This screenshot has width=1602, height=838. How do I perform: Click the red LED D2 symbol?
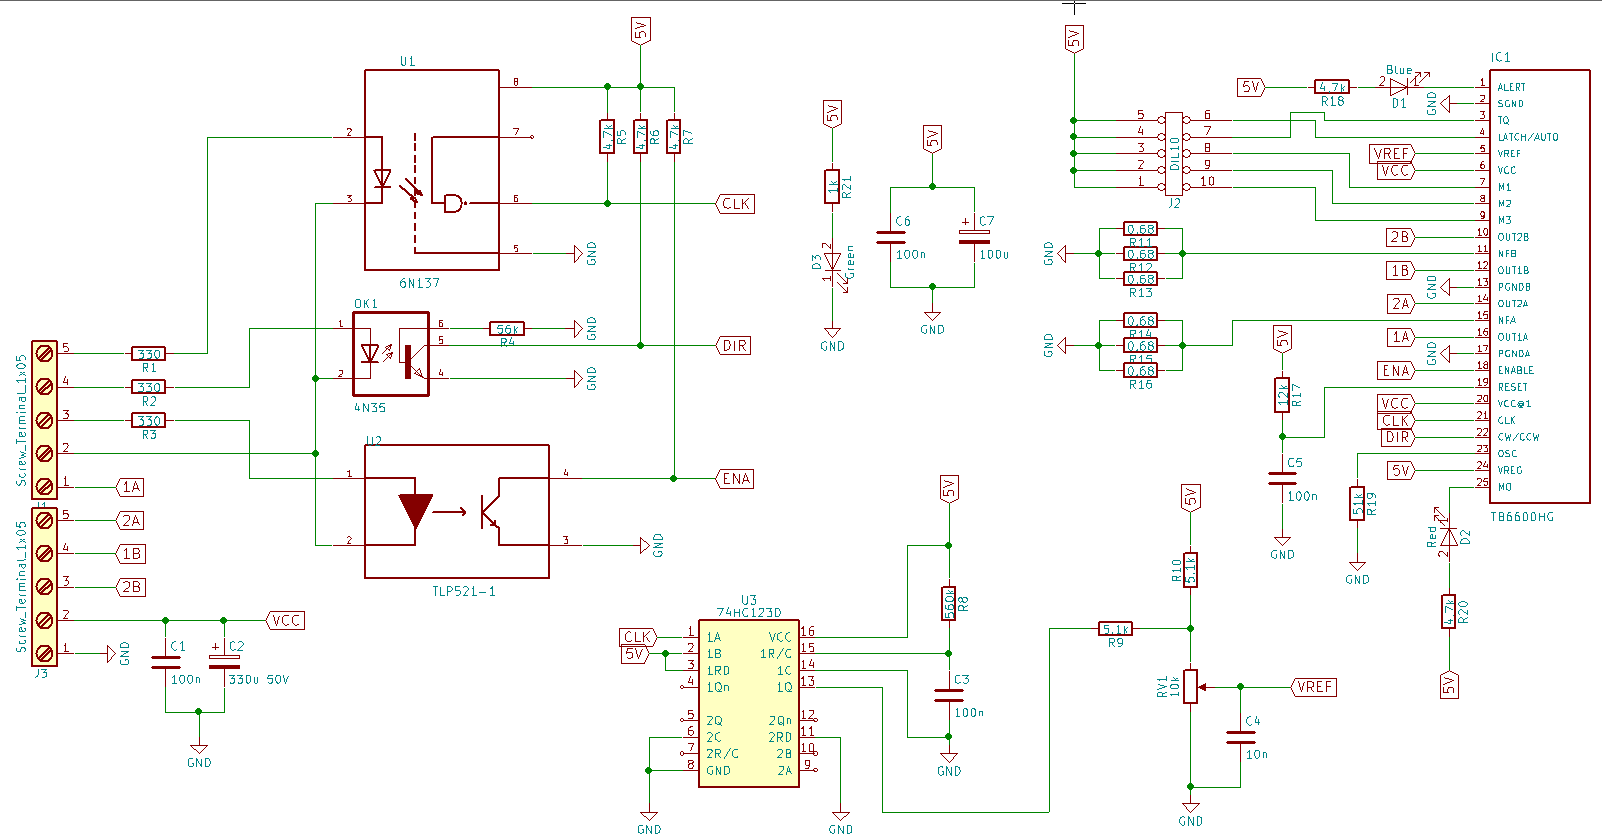[1448, 537]
